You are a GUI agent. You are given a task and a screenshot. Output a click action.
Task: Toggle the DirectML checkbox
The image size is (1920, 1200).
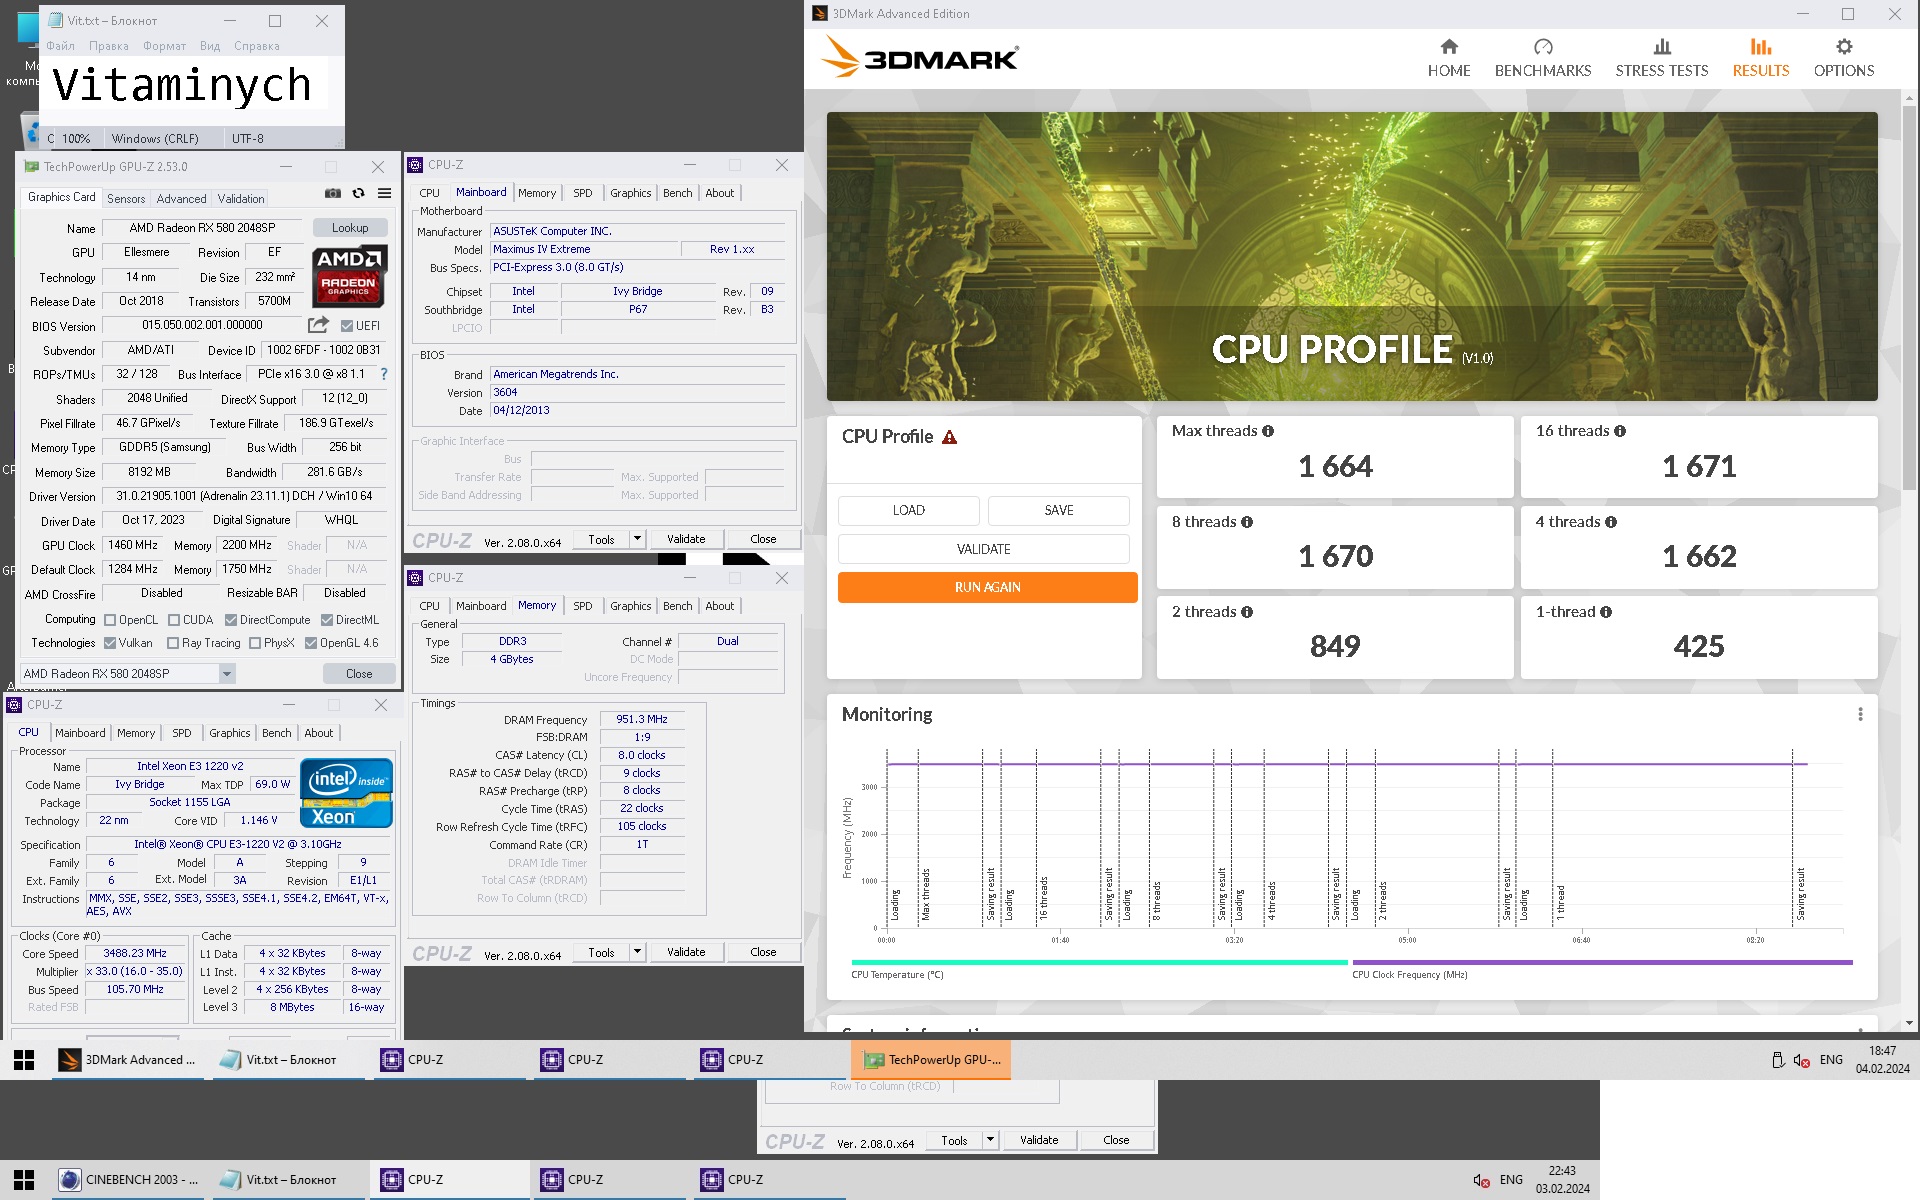pyautogui.click(x=326, y=620)
